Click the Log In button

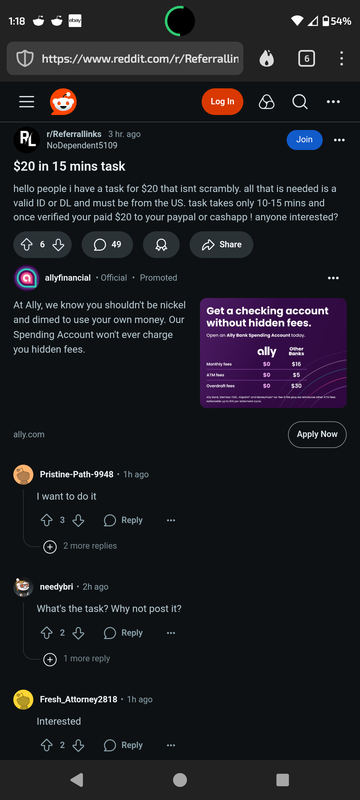pos(222,102)
